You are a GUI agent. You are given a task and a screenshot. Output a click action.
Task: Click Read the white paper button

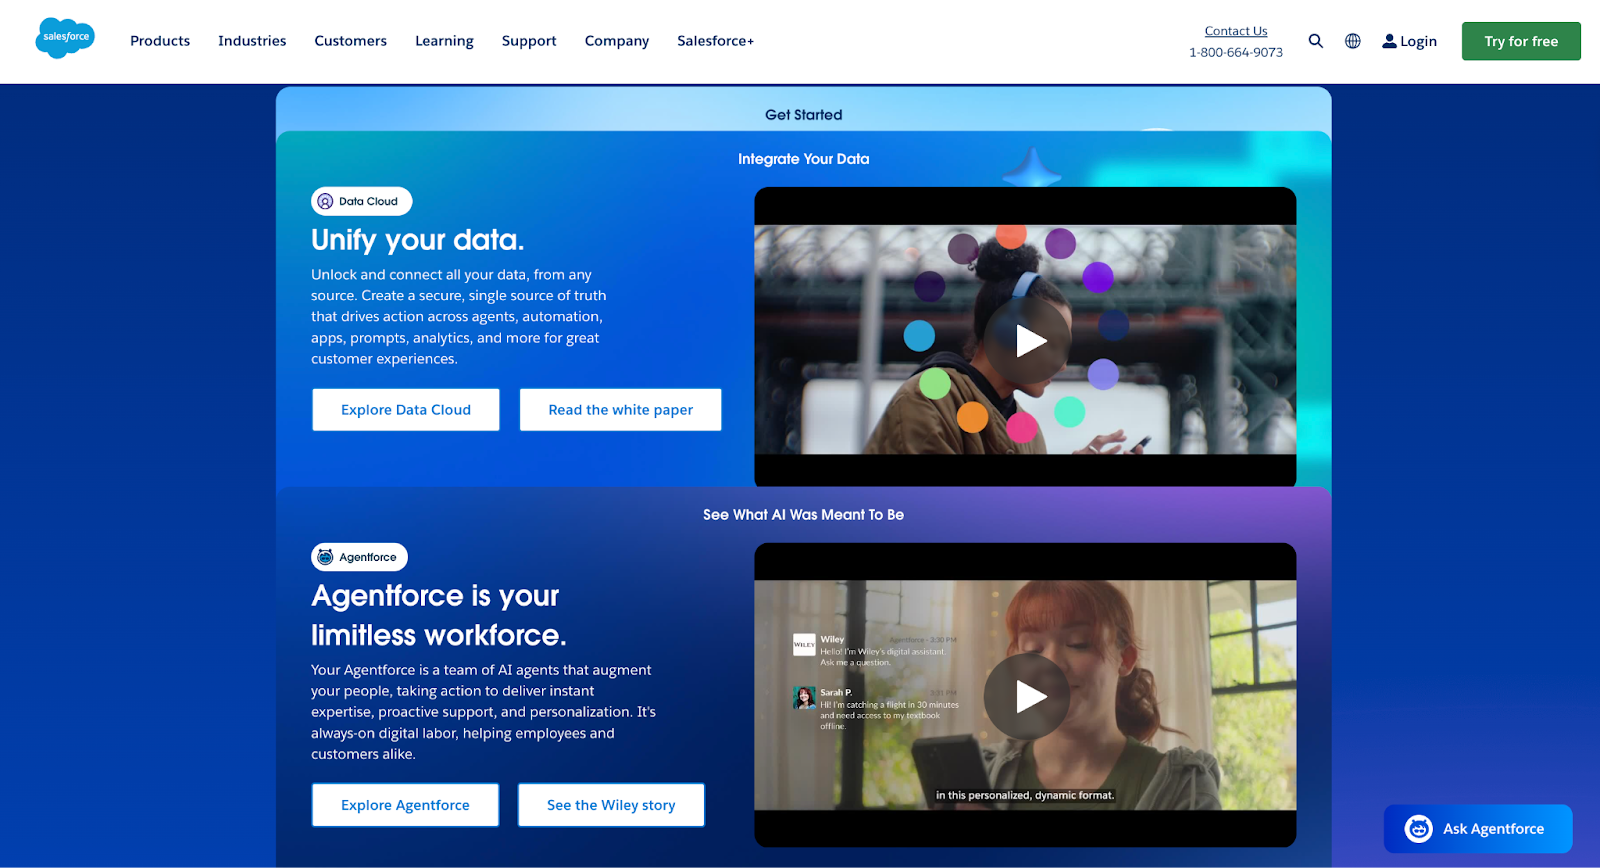point(620,410)
